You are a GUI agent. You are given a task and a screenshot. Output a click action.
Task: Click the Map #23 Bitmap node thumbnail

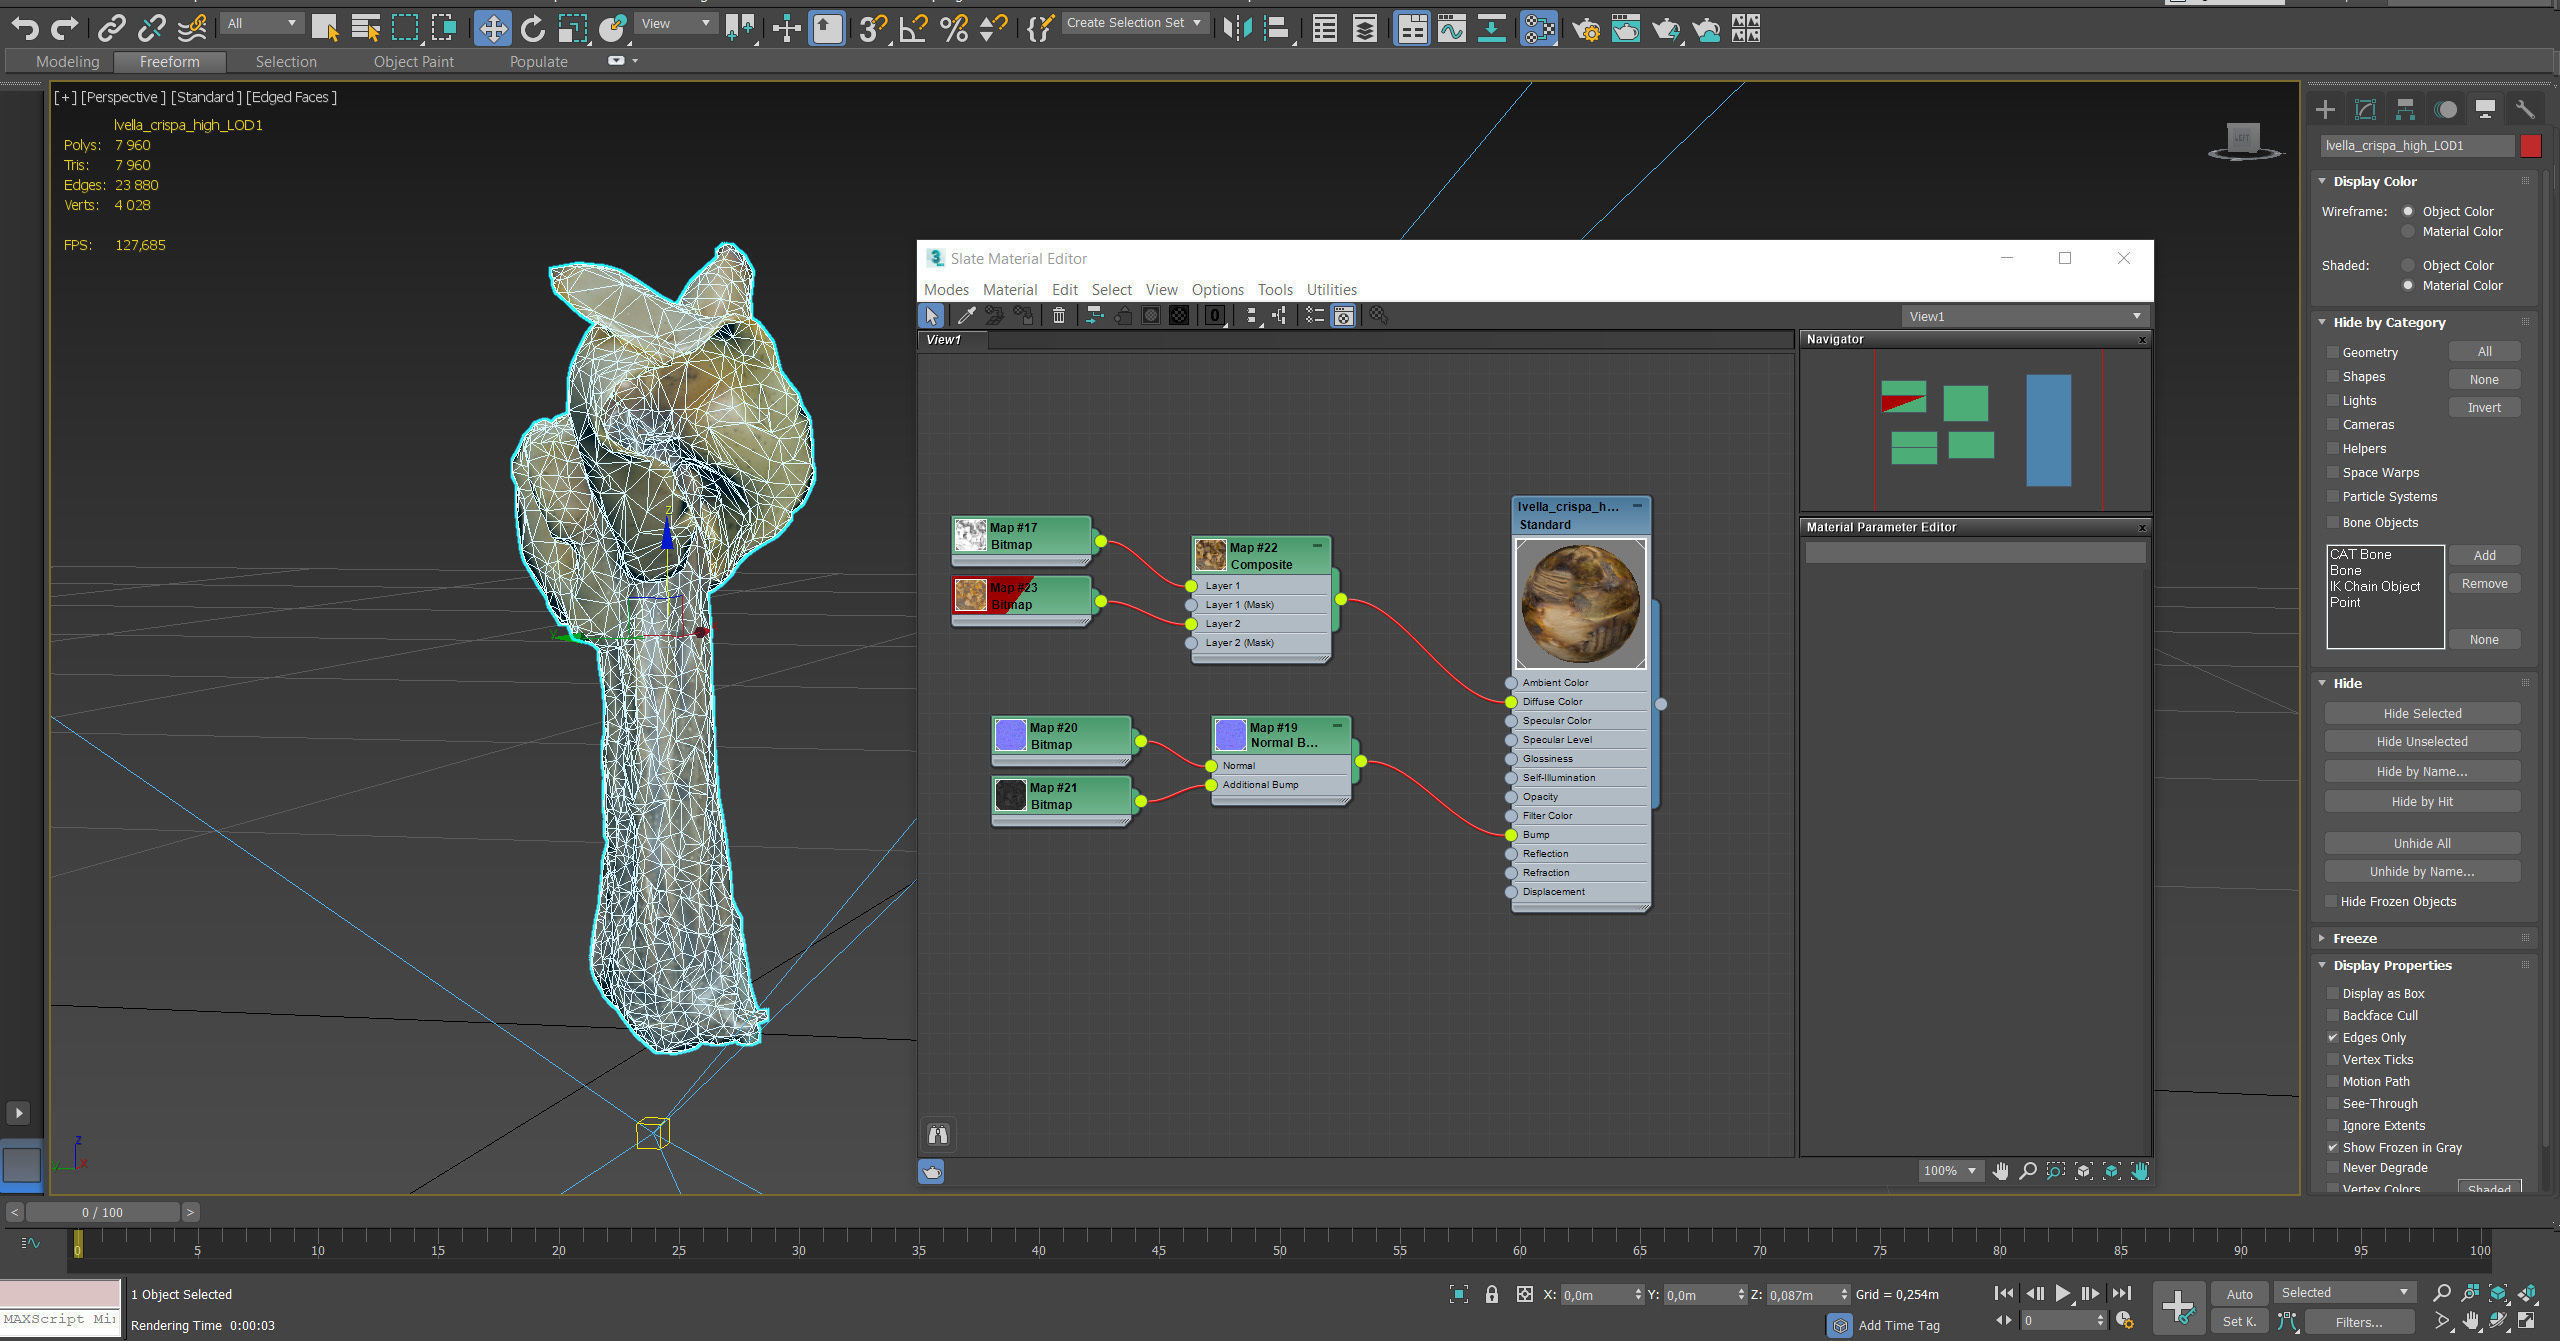click(970, 595)
